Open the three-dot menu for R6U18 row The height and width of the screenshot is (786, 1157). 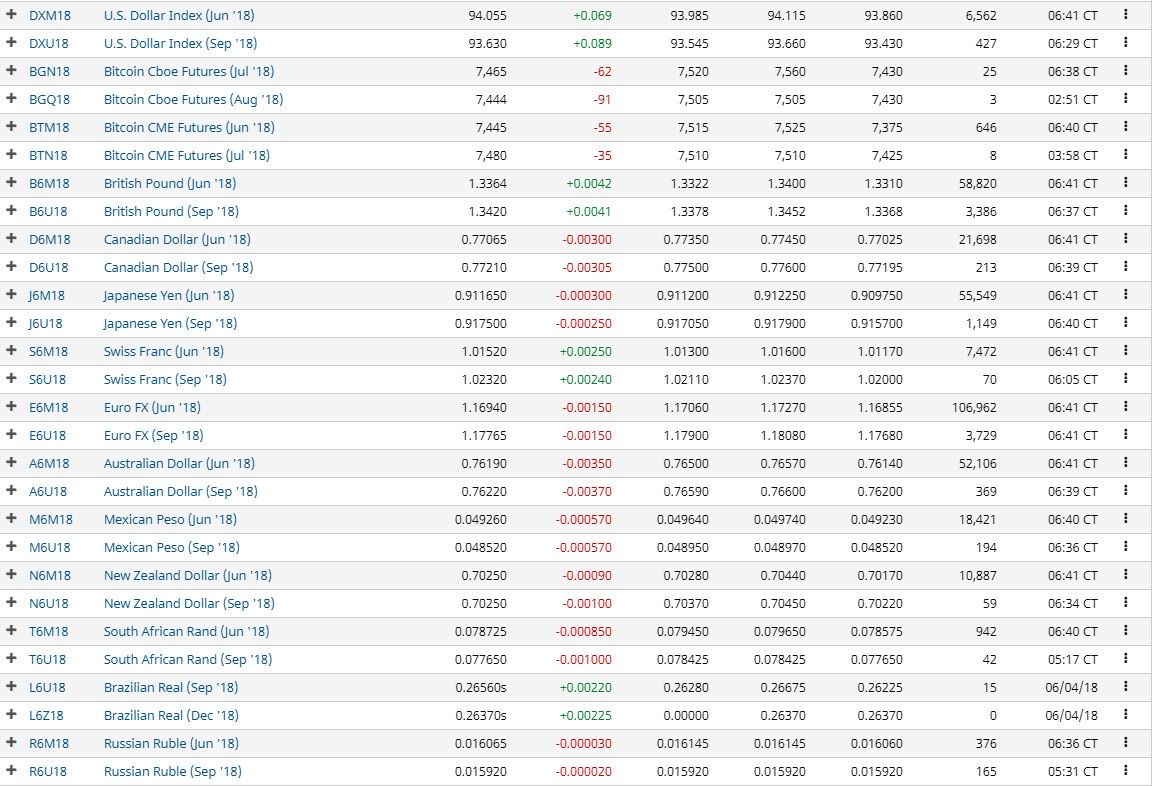tap(1125, 771)
